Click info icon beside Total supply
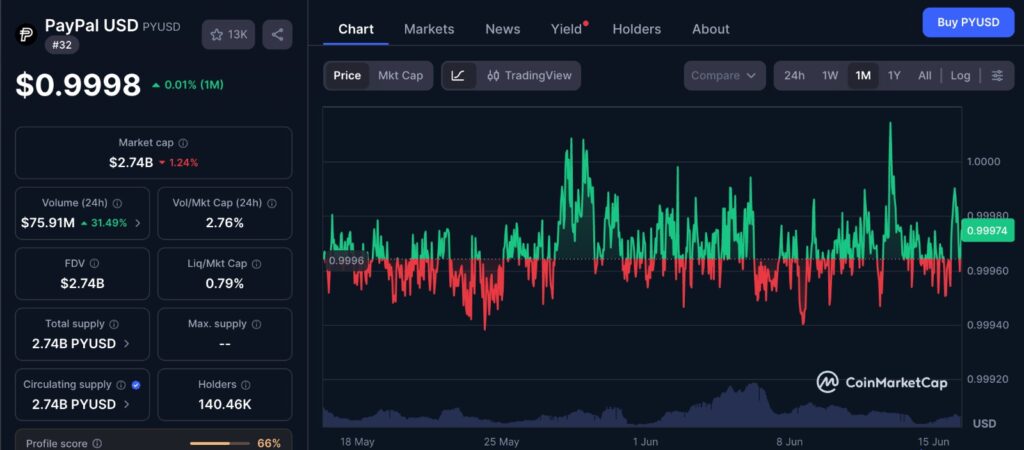The image size is (1024, 450). (114, 324)
